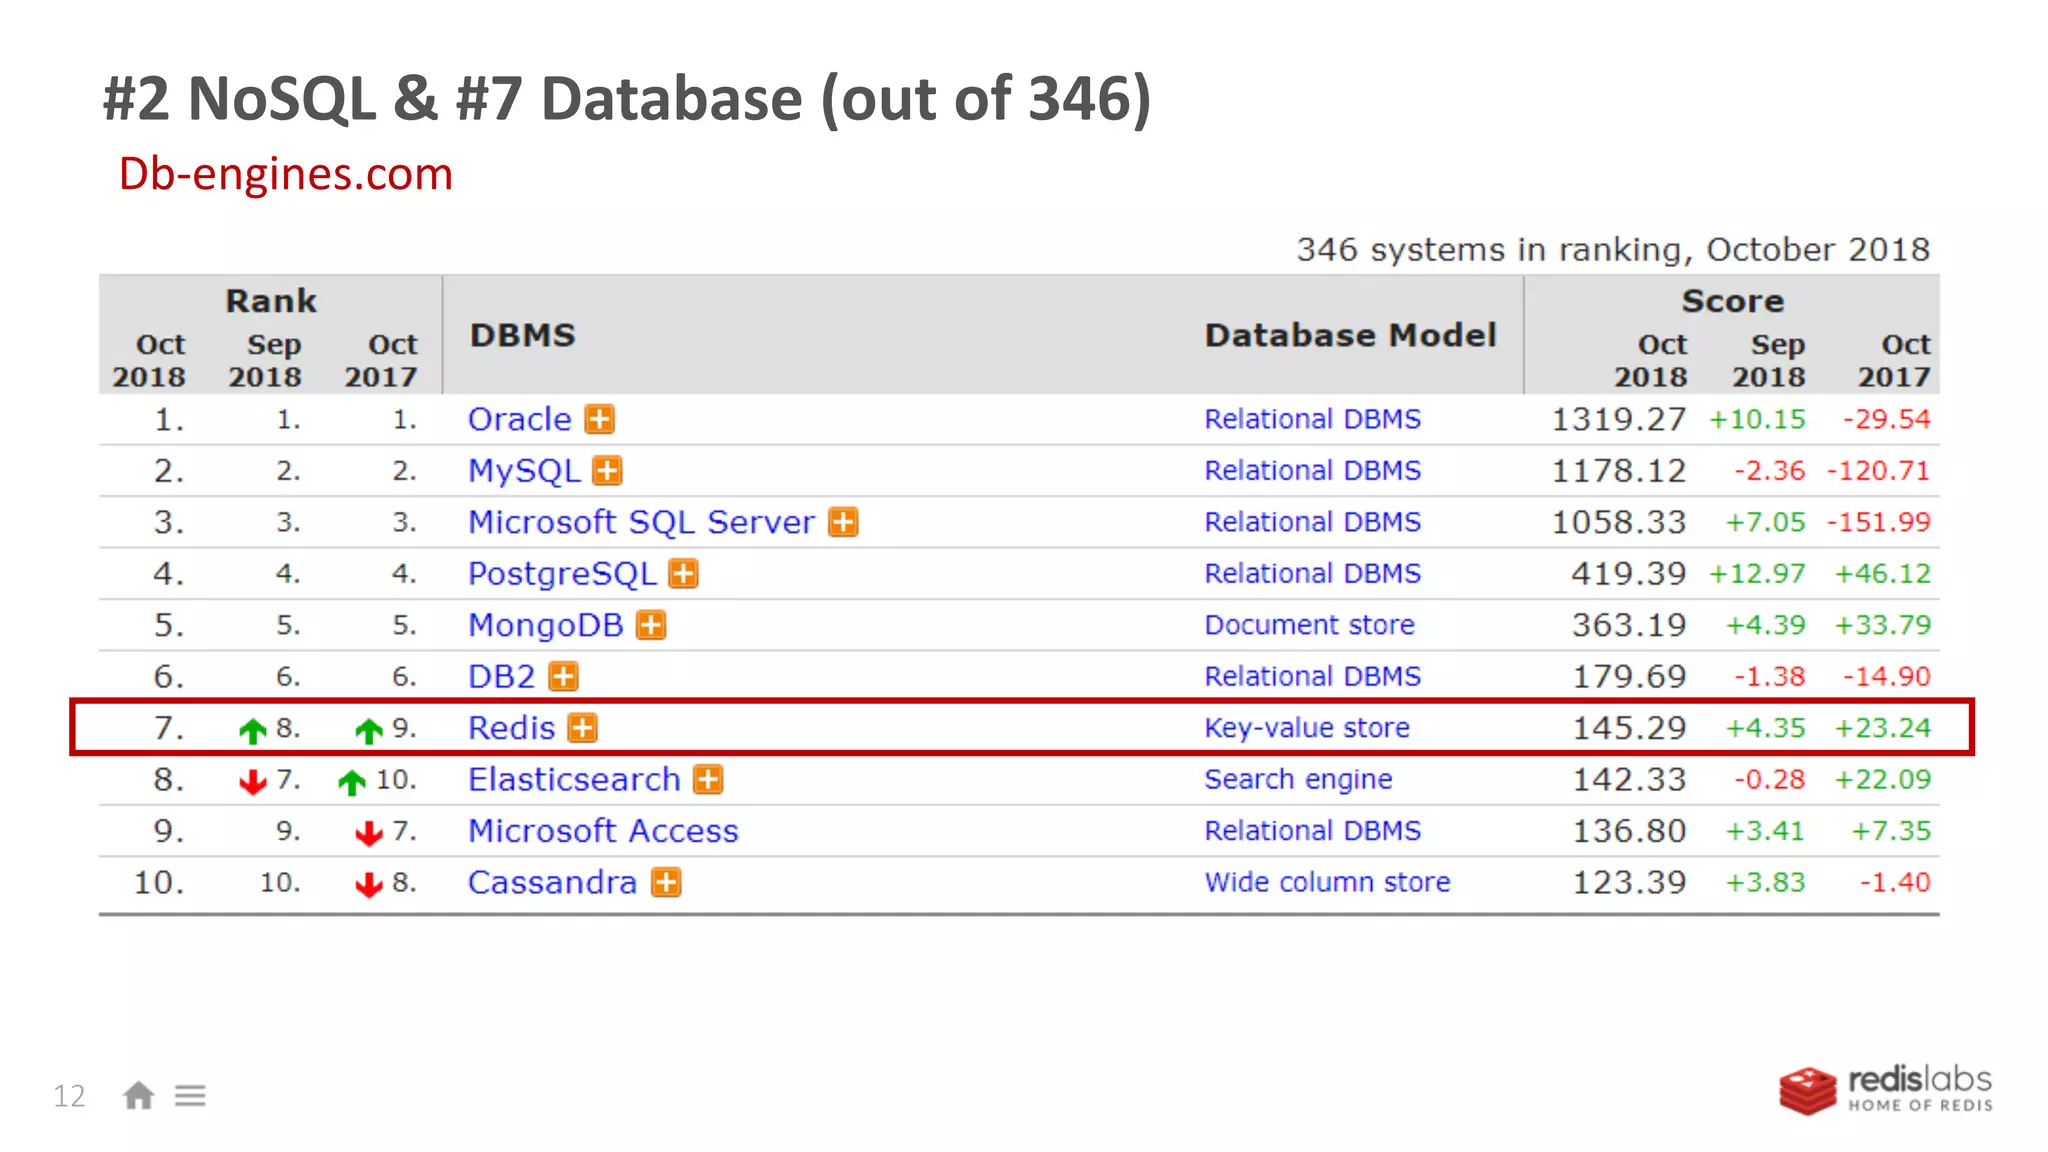Open the PostgreSQL link
This screenshot has width=2048, height=1152.
tap(563, 574)
